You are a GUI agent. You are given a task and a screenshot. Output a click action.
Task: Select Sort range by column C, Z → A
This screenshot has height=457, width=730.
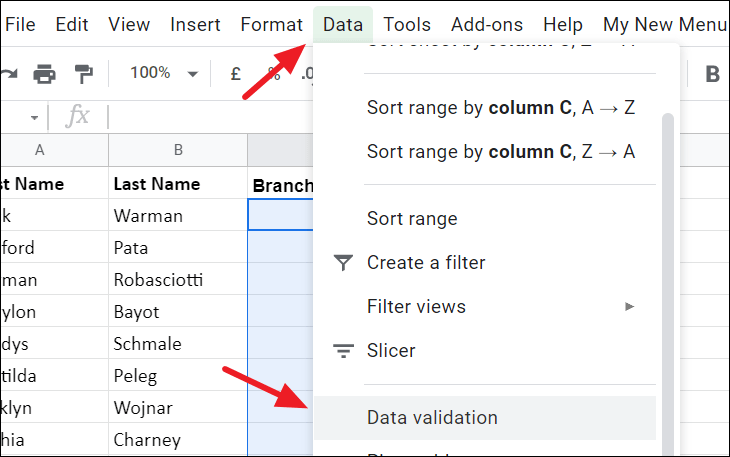click(x=501, y=152)
